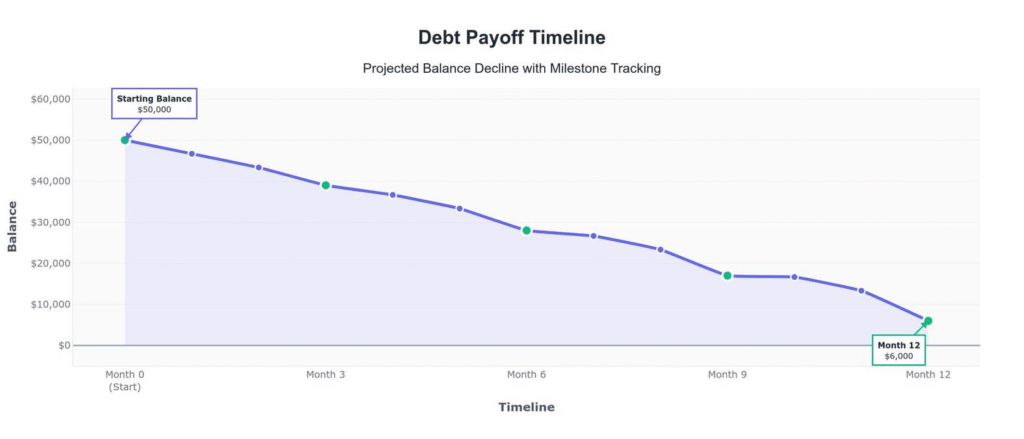Select the purple data point at Month 11

click(x=861, y=291)
